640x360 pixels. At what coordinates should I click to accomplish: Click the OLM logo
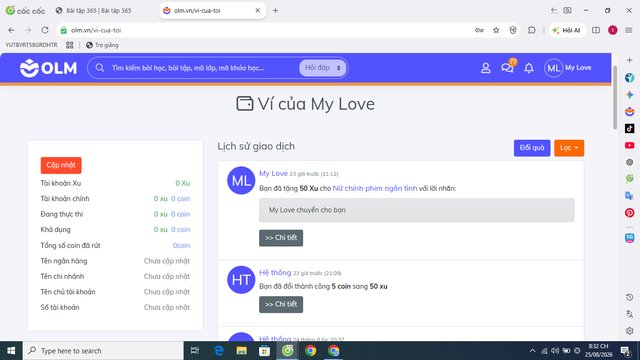[x=48, y=68]
